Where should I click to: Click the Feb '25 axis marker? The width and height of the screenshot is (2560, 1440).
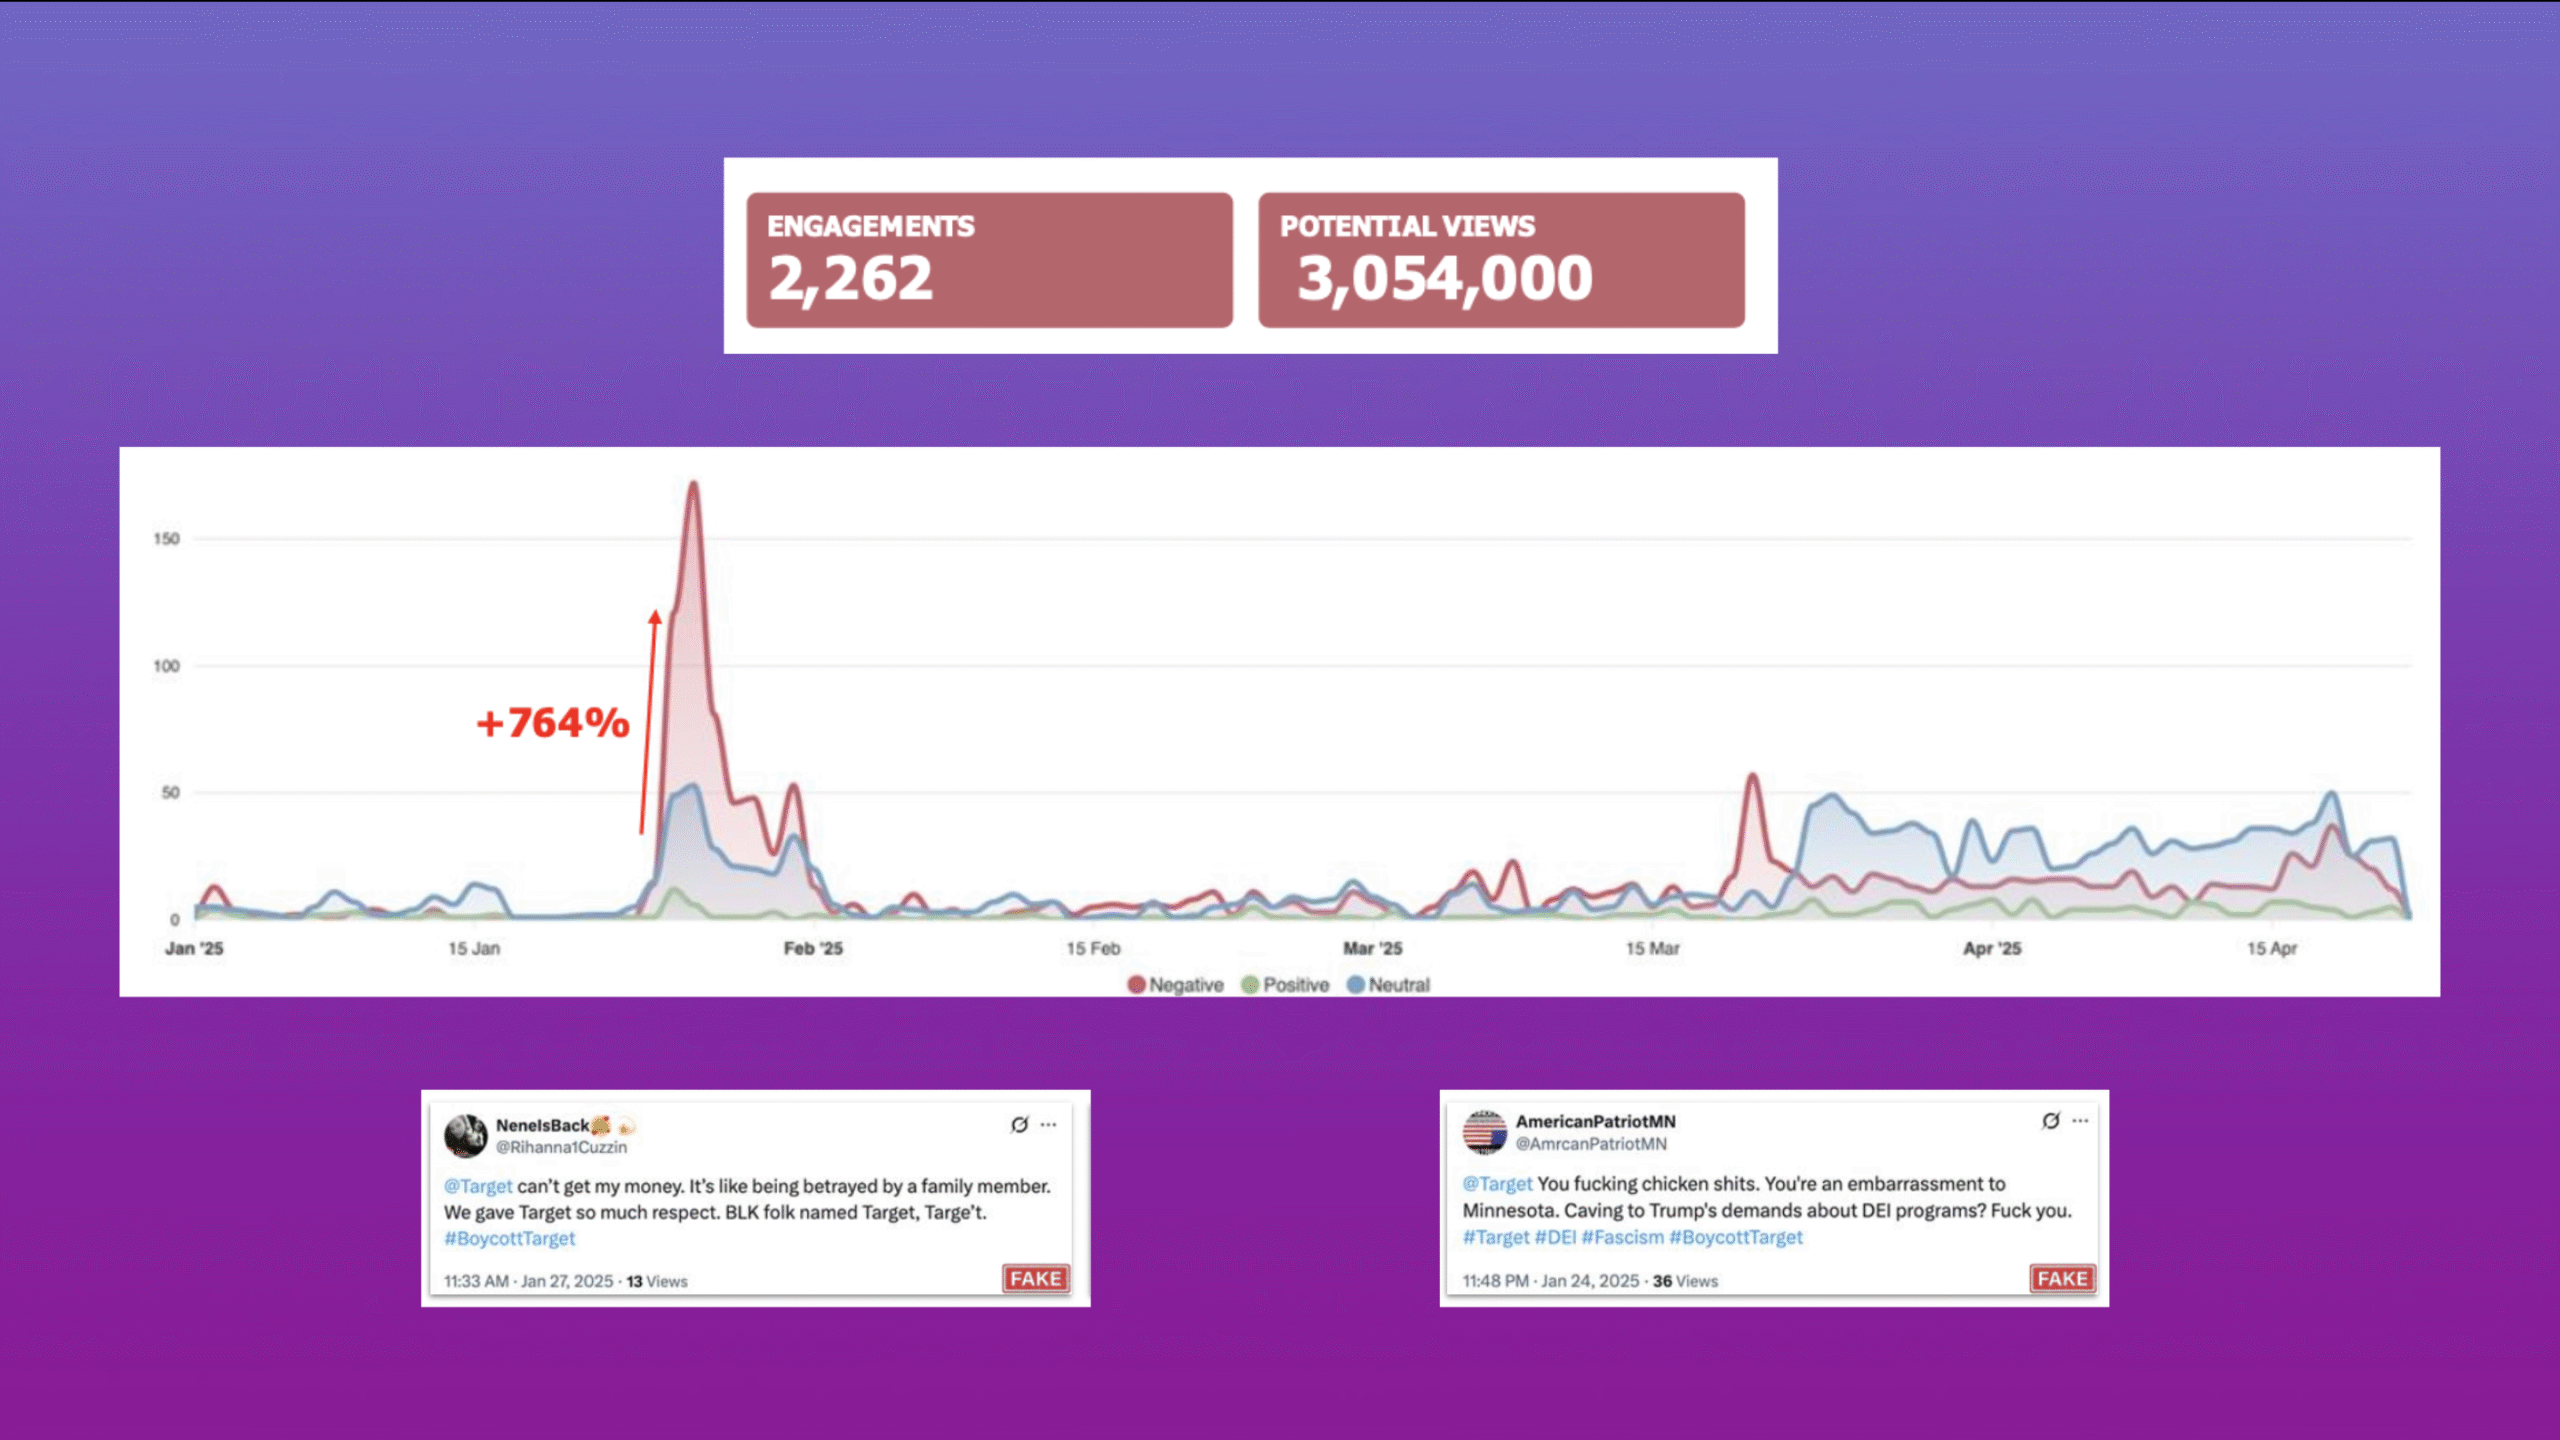(813, 948)
